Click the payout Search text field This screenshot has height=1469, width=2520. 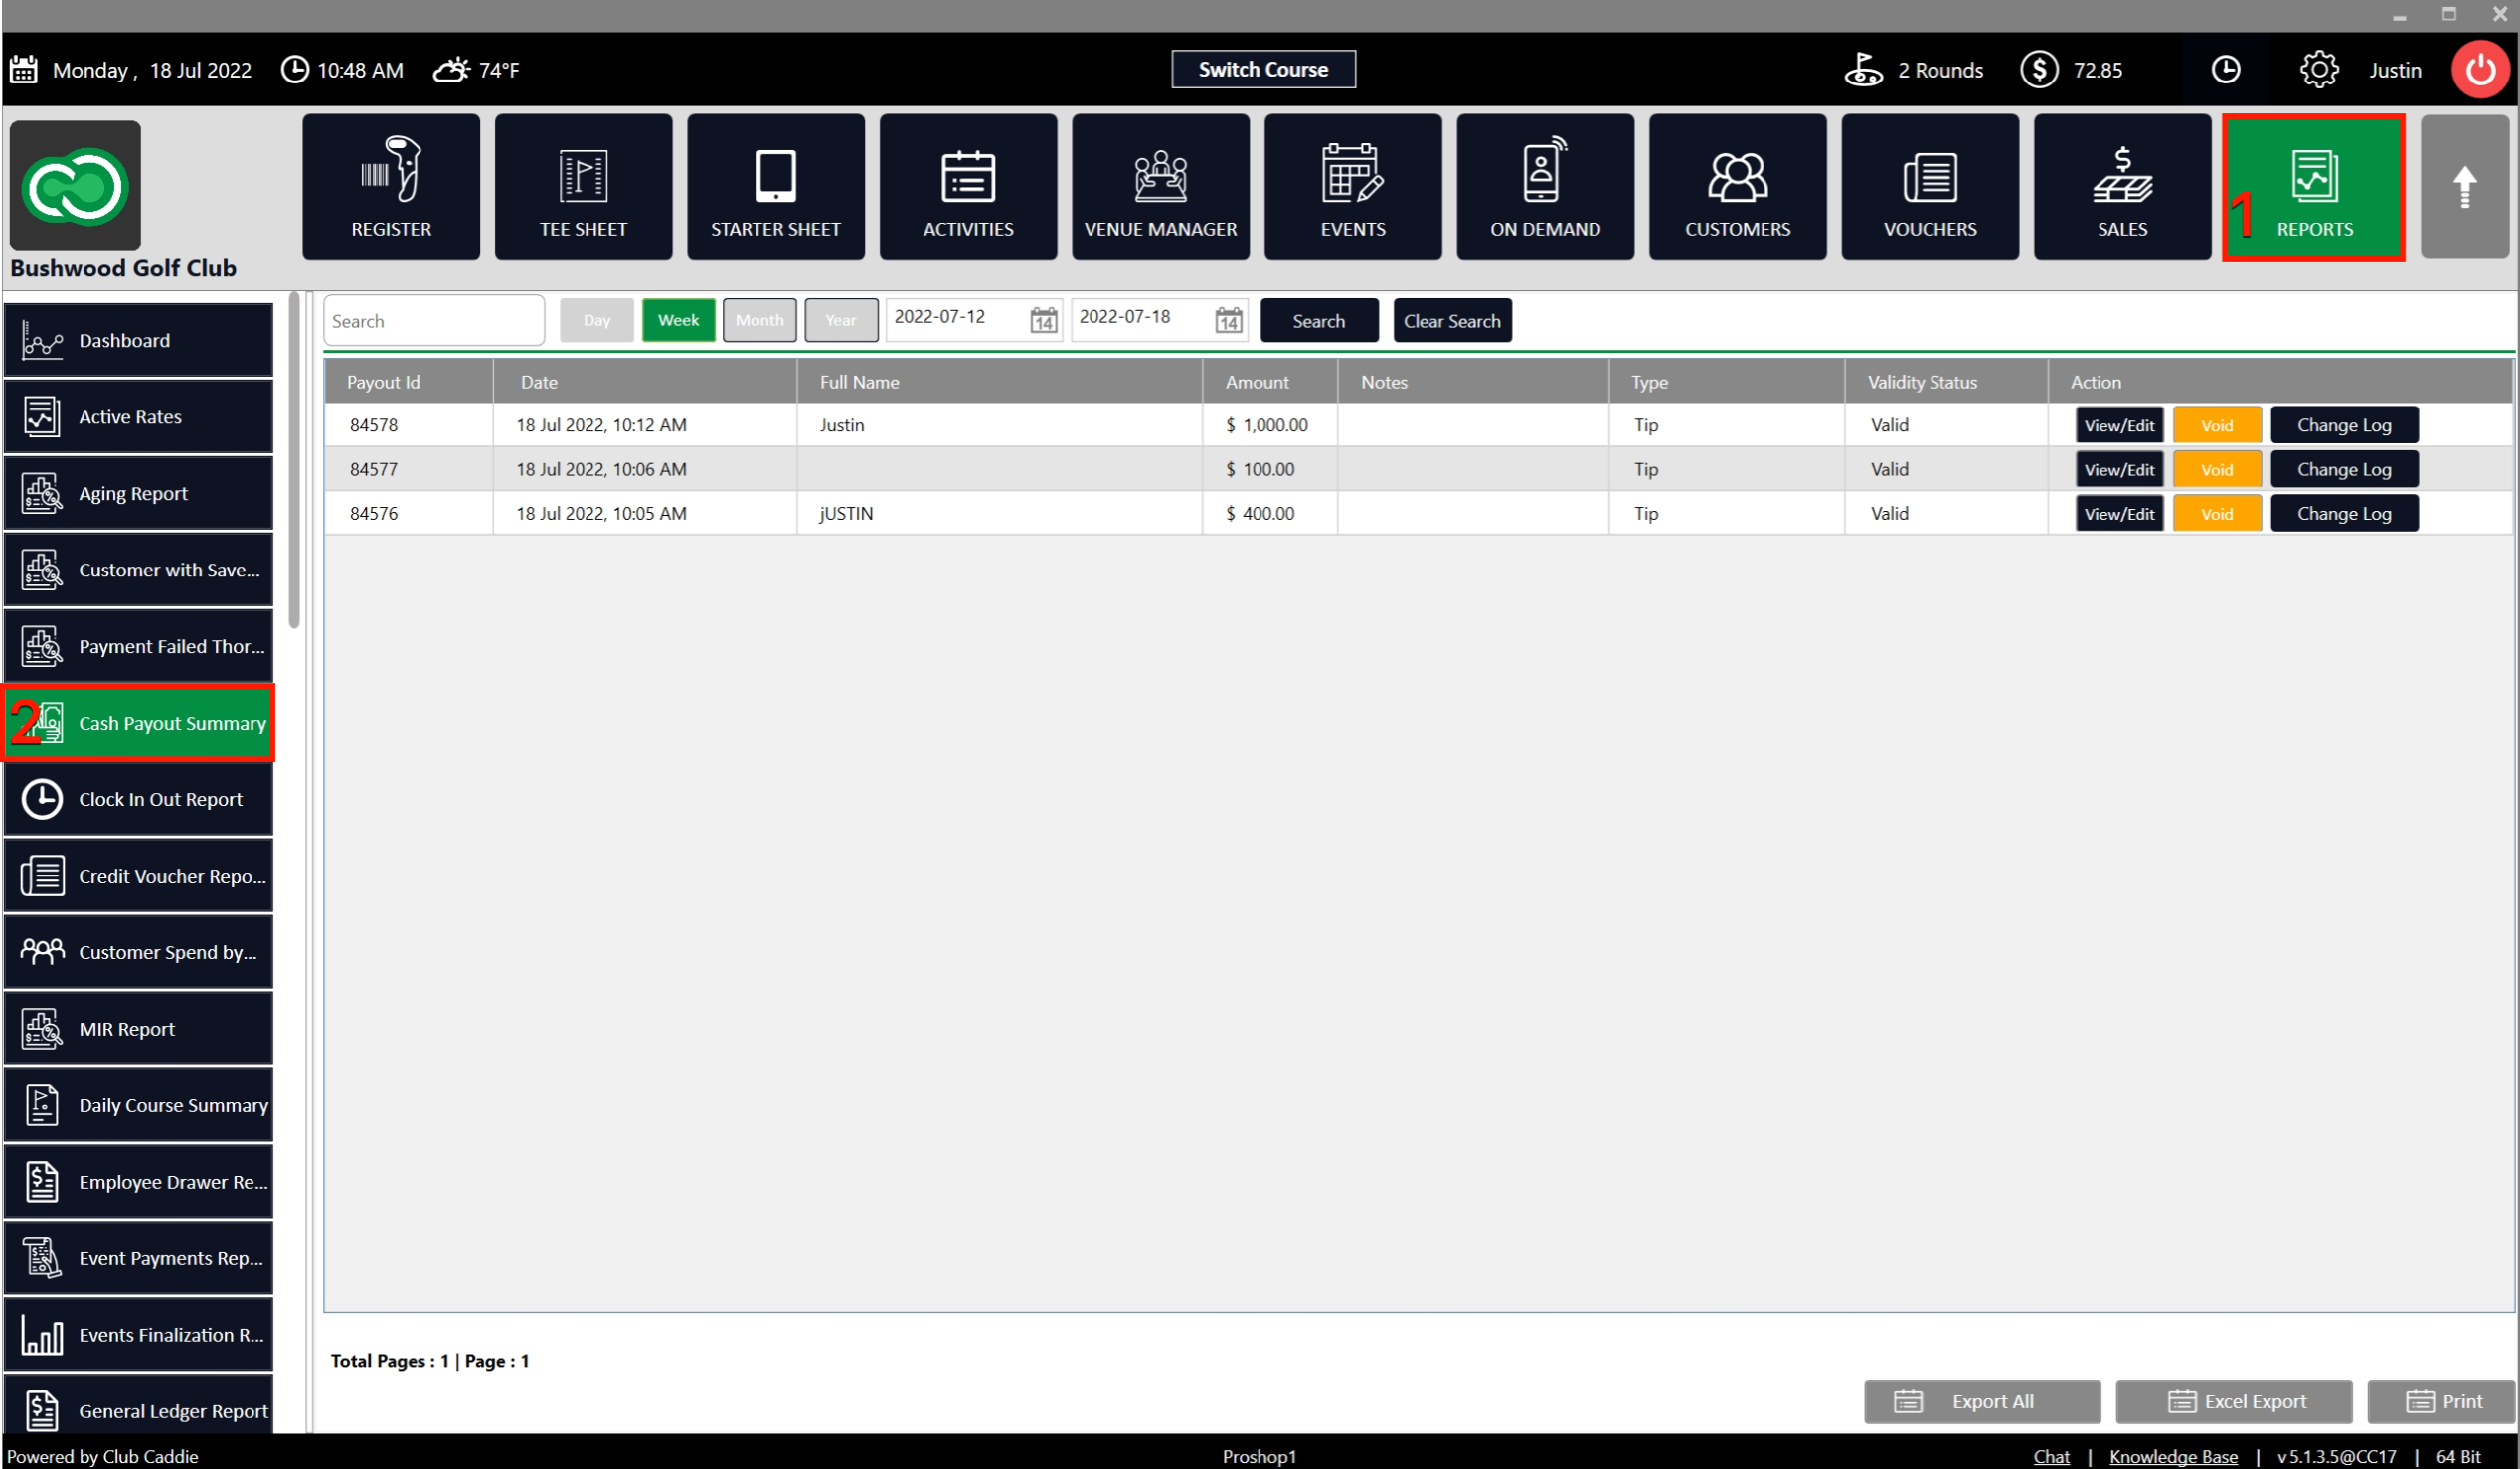[433, 321]
